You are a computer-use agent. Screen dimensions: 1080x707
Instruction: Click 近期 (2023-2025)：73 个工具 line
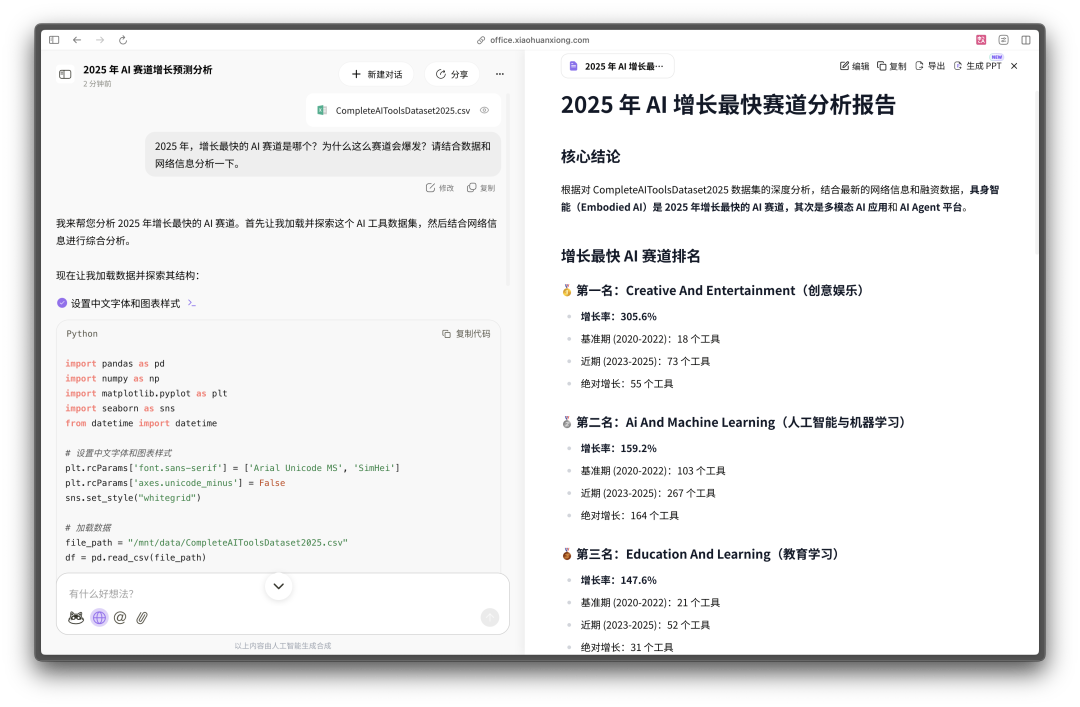[x=645, y=361]
